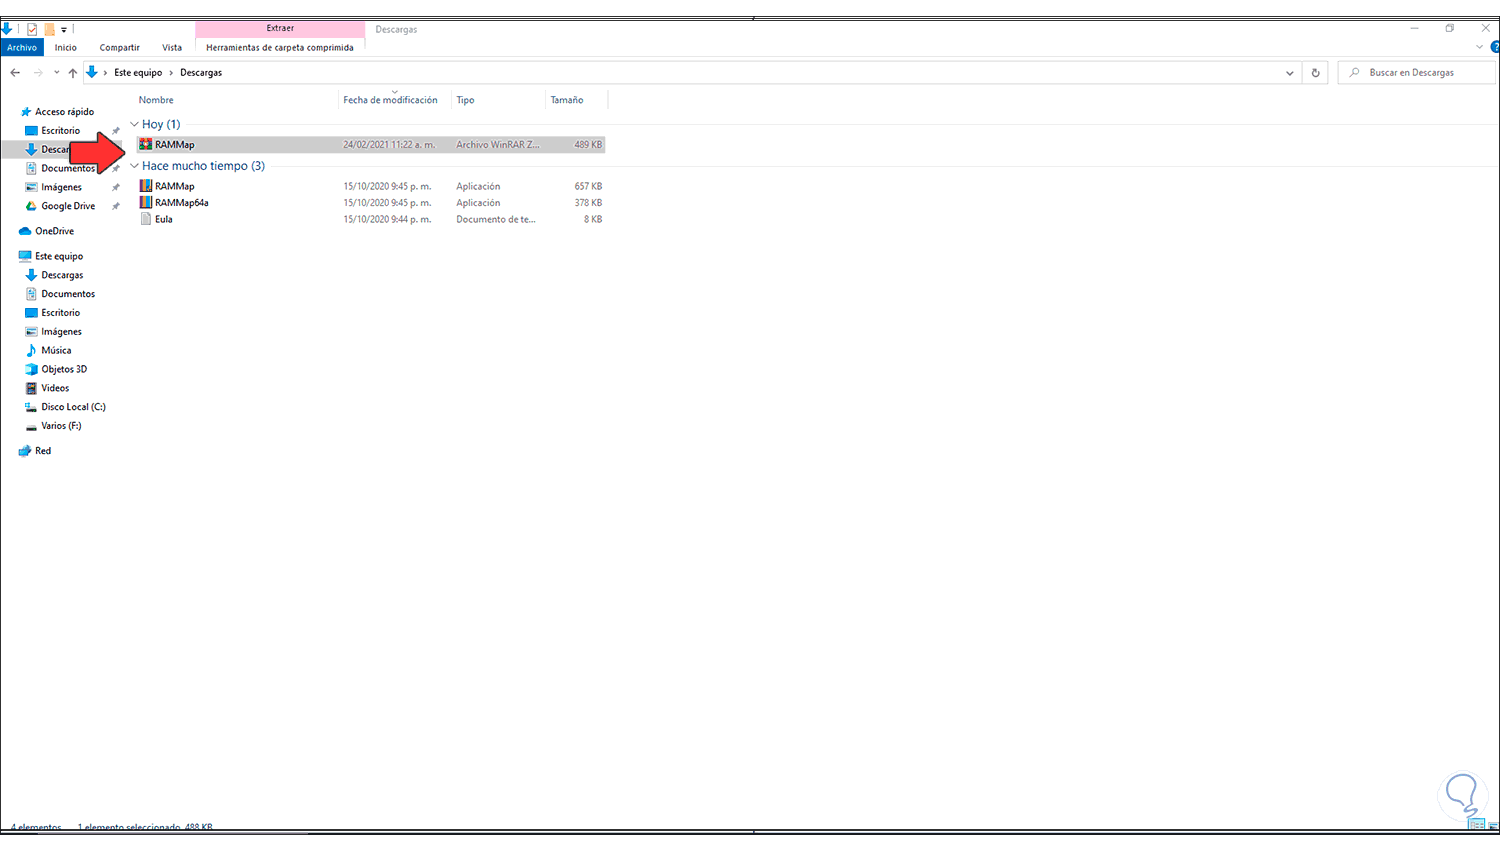This screenshot has width=1500, height=850.
Task: Switch to the Compartir ribbon tab
Action: tap(120, 47)
